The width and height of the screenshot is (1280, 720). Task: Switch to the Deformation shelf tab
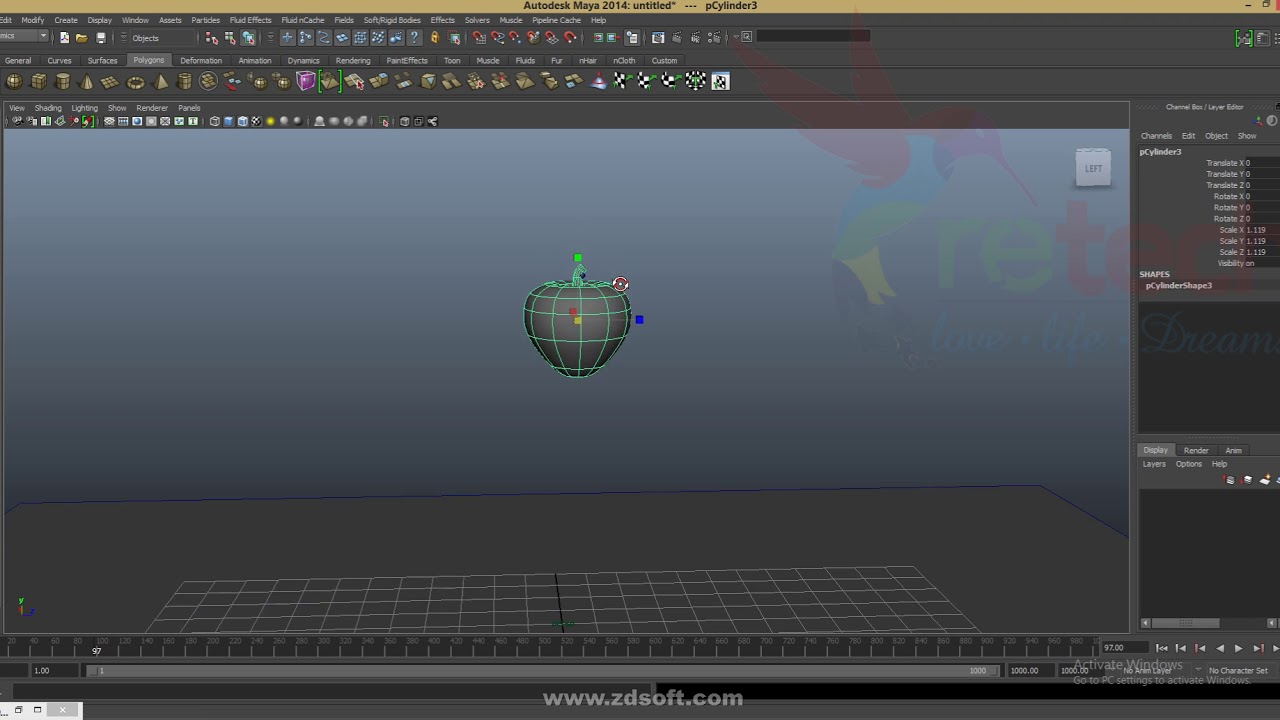201,61
